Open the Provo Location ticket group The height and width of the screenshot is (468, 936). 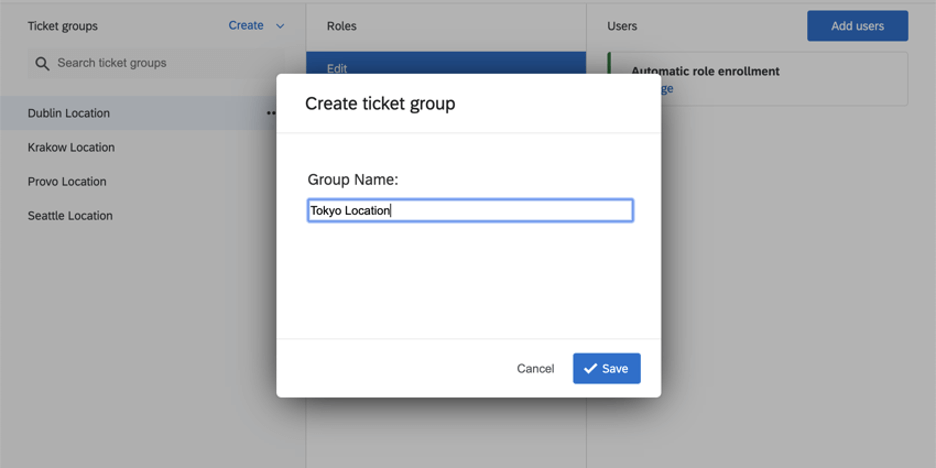tap(67, 181)
